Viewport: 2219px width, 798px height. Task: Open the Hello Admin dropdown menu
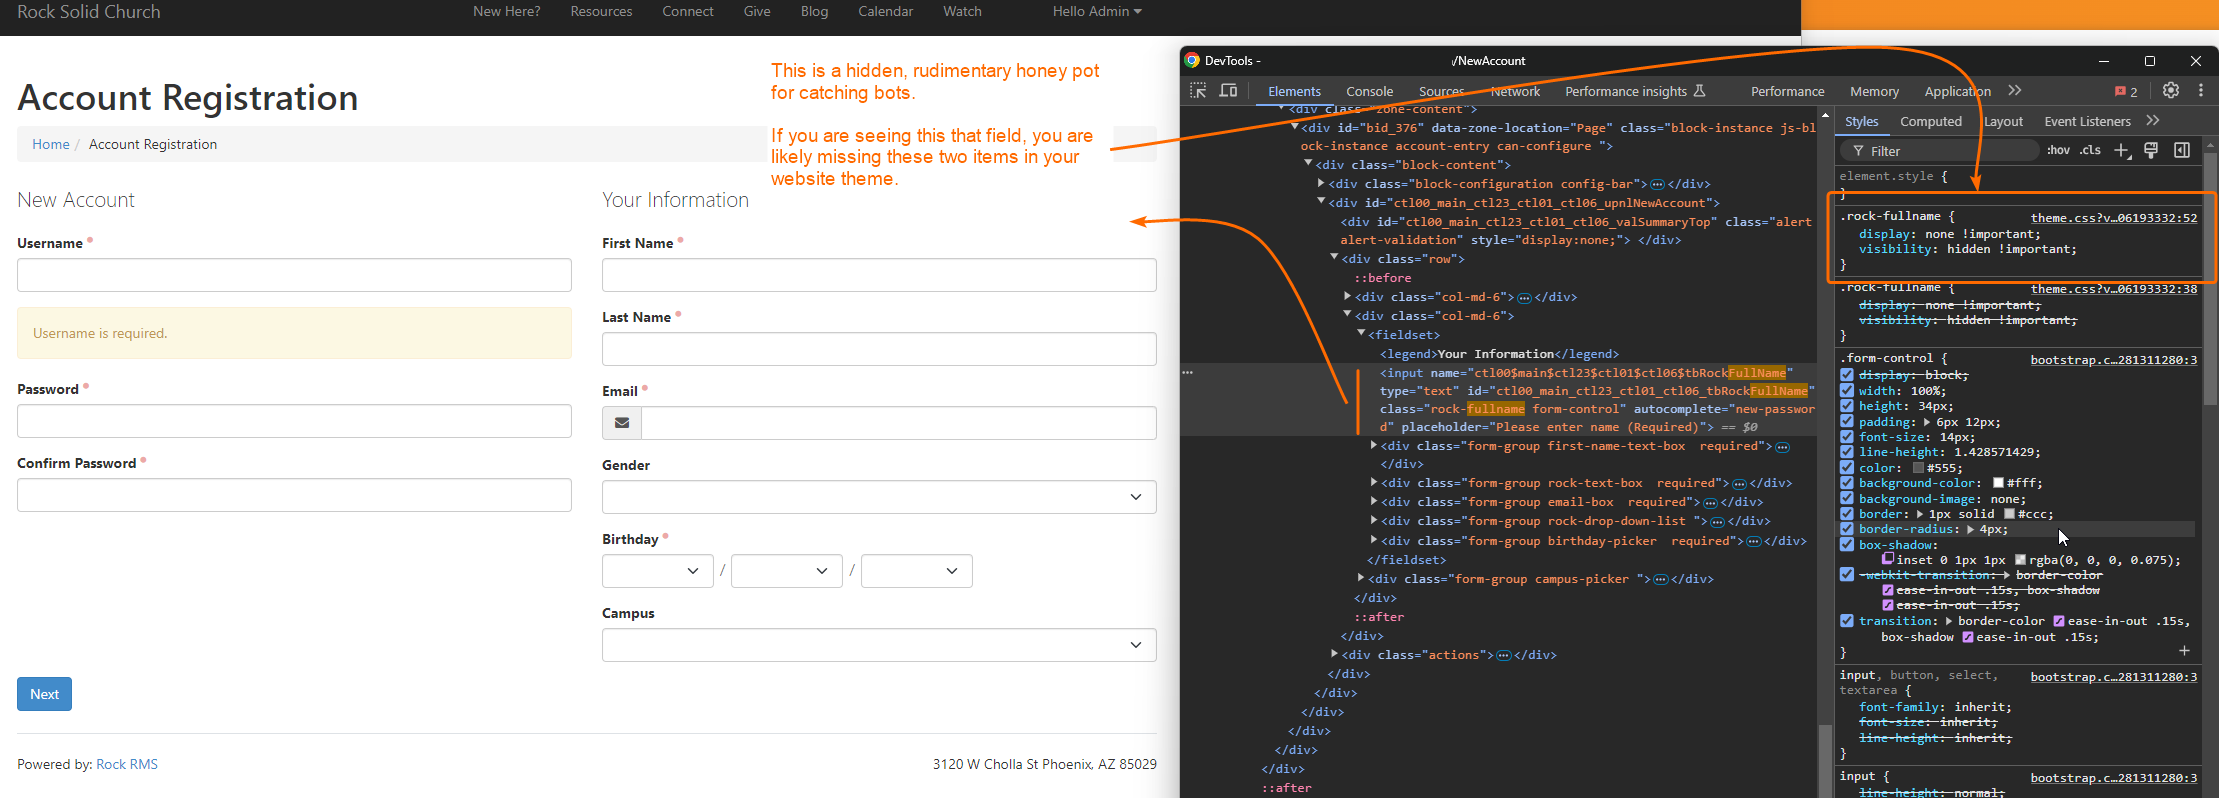point(1096,11)
